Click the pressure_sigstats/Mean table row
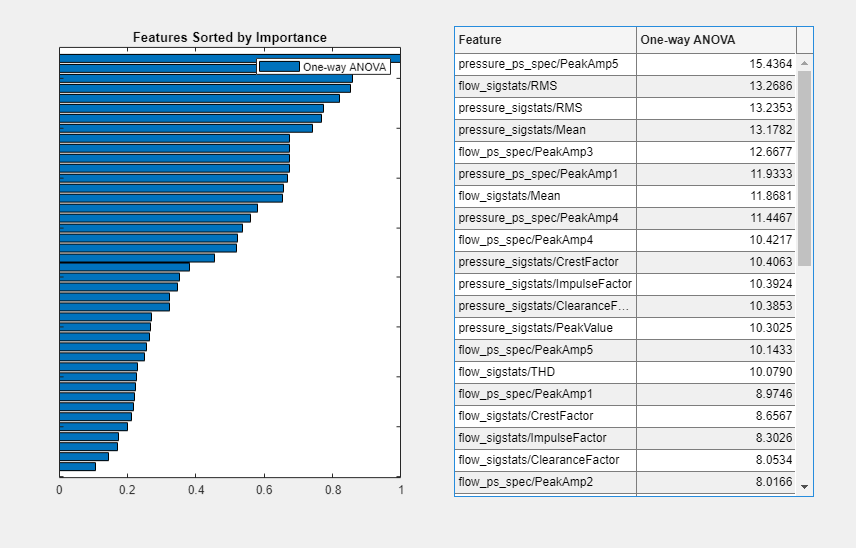This screenshot has width=856, height=548. (545, 130)
